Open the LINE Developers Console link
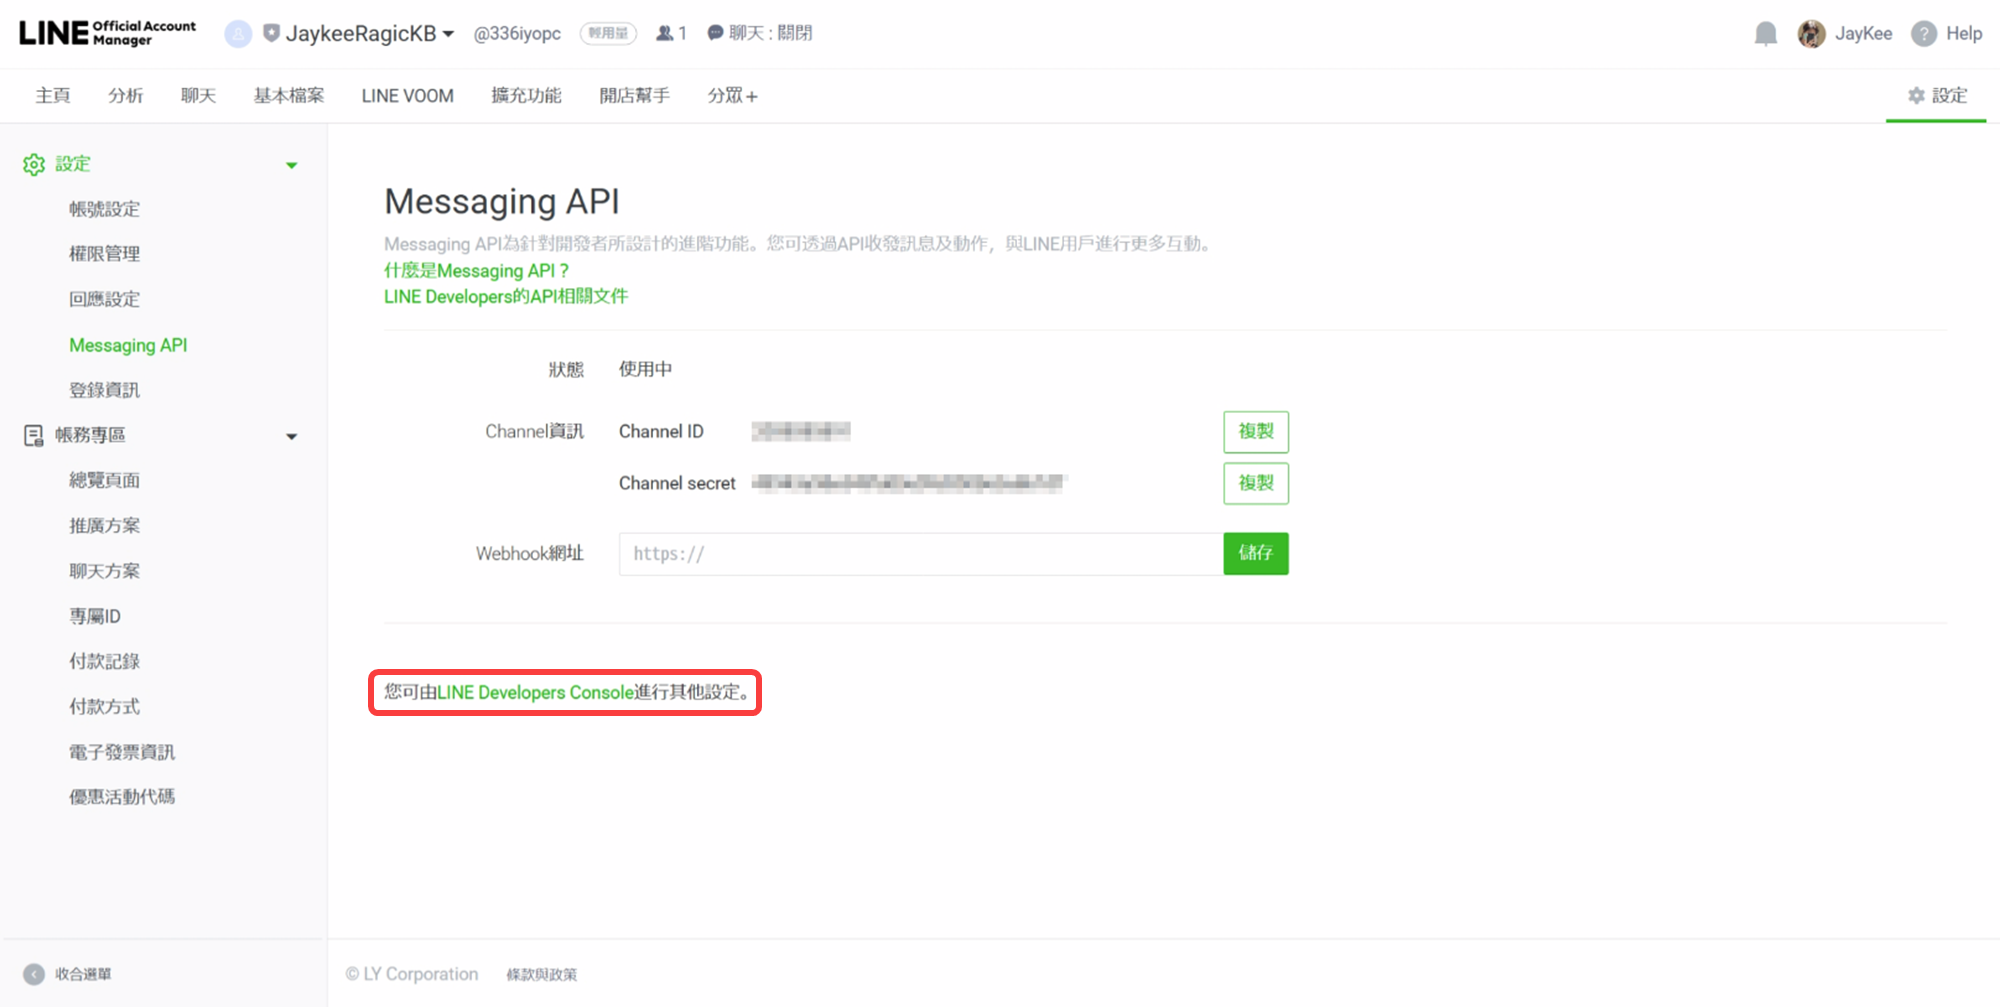 coord(536,692)
